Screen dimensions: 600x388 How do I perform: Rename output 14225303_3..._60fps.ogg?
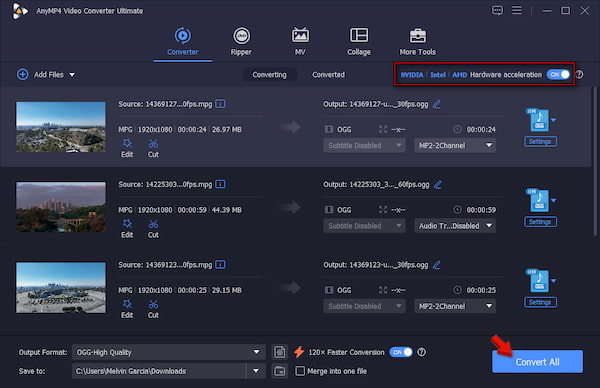pos(438,184)
